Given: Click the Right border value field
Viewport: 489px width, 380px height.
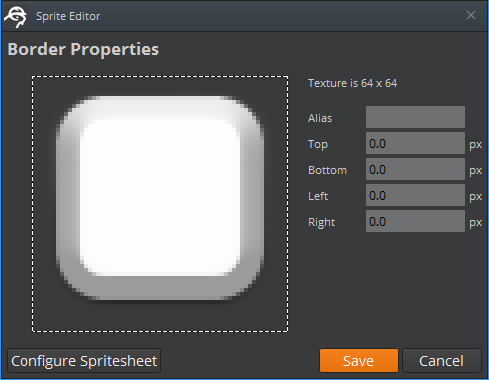Looking at the screenshot, I should click(x=415, y=221).
